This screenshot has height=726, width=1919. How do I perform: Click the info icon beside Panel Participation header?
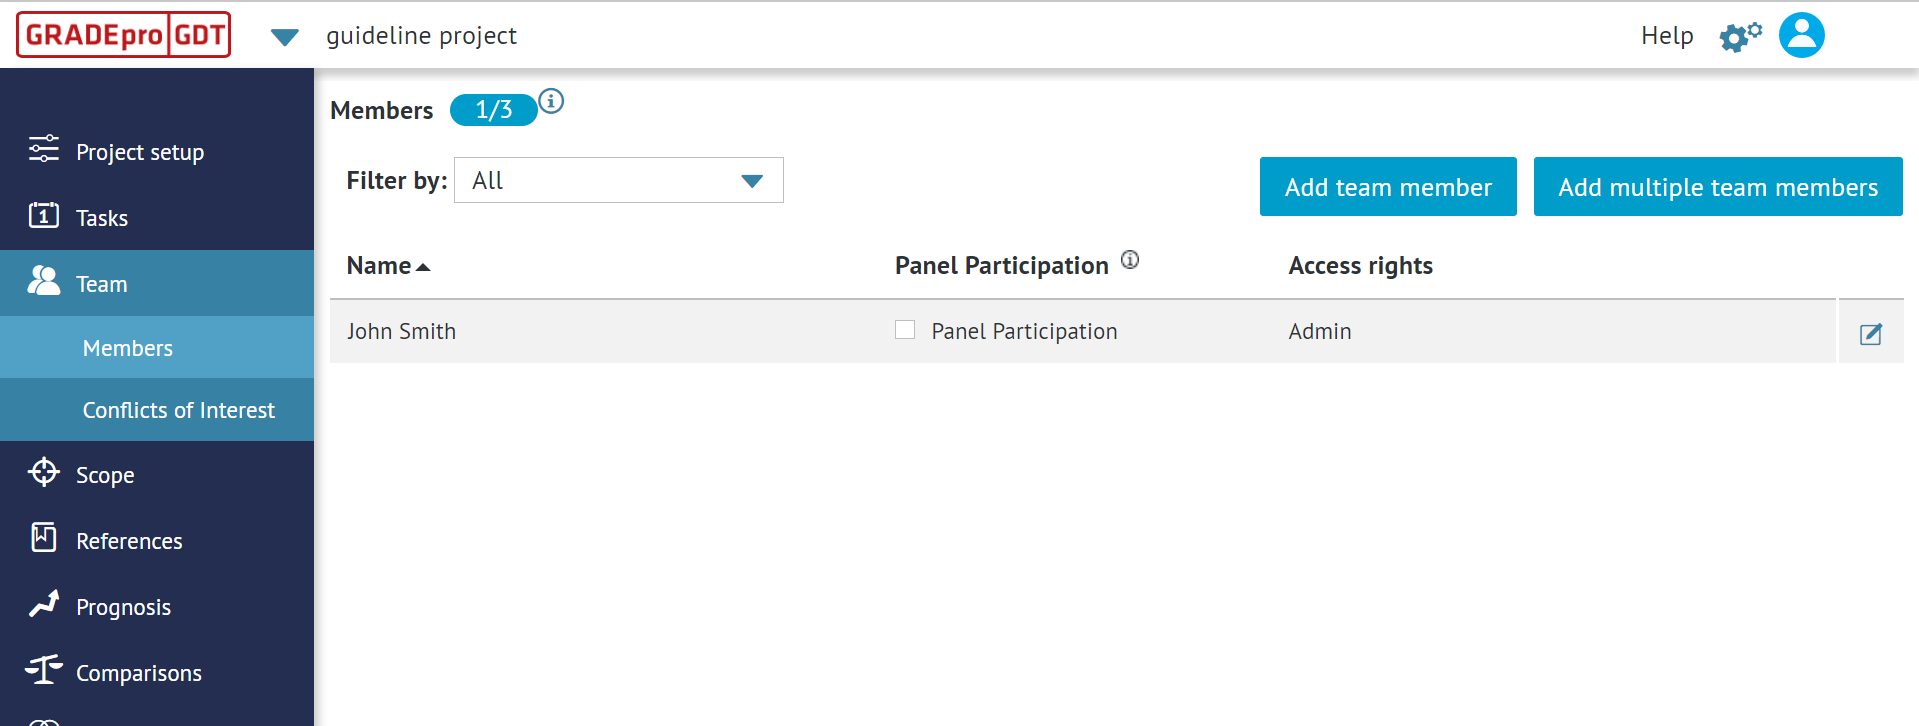pyautogui.click(x=1130, y=259)
